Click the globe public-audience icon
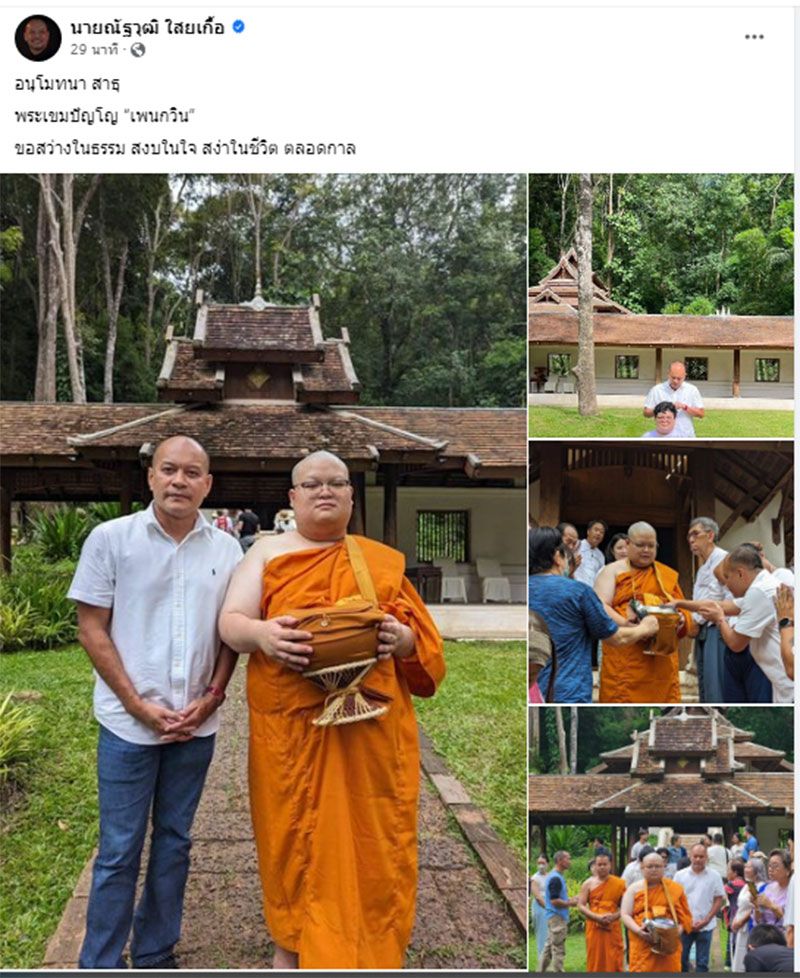800x978 pixels. click(x=138, y=50)
